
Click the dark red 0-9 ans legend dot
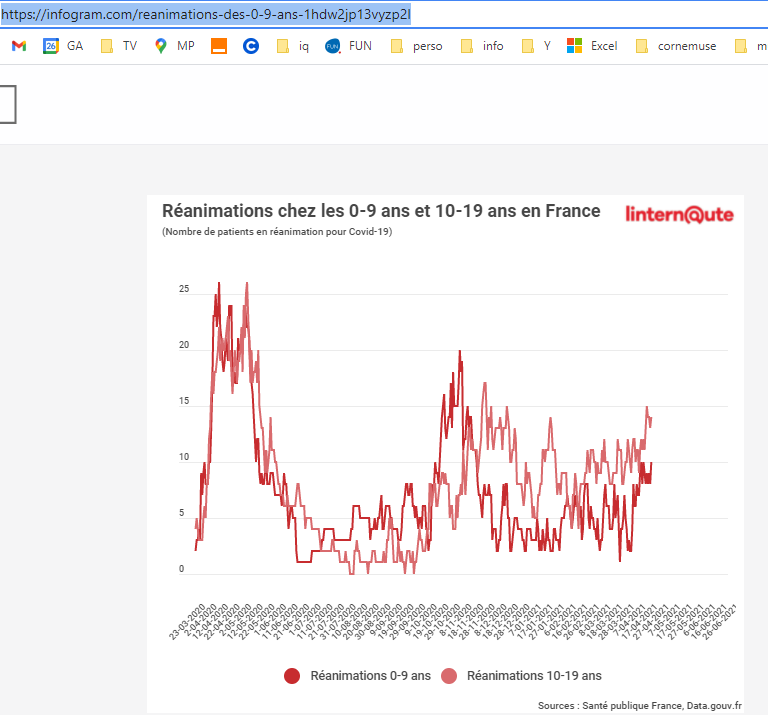[x=292, y=676]
